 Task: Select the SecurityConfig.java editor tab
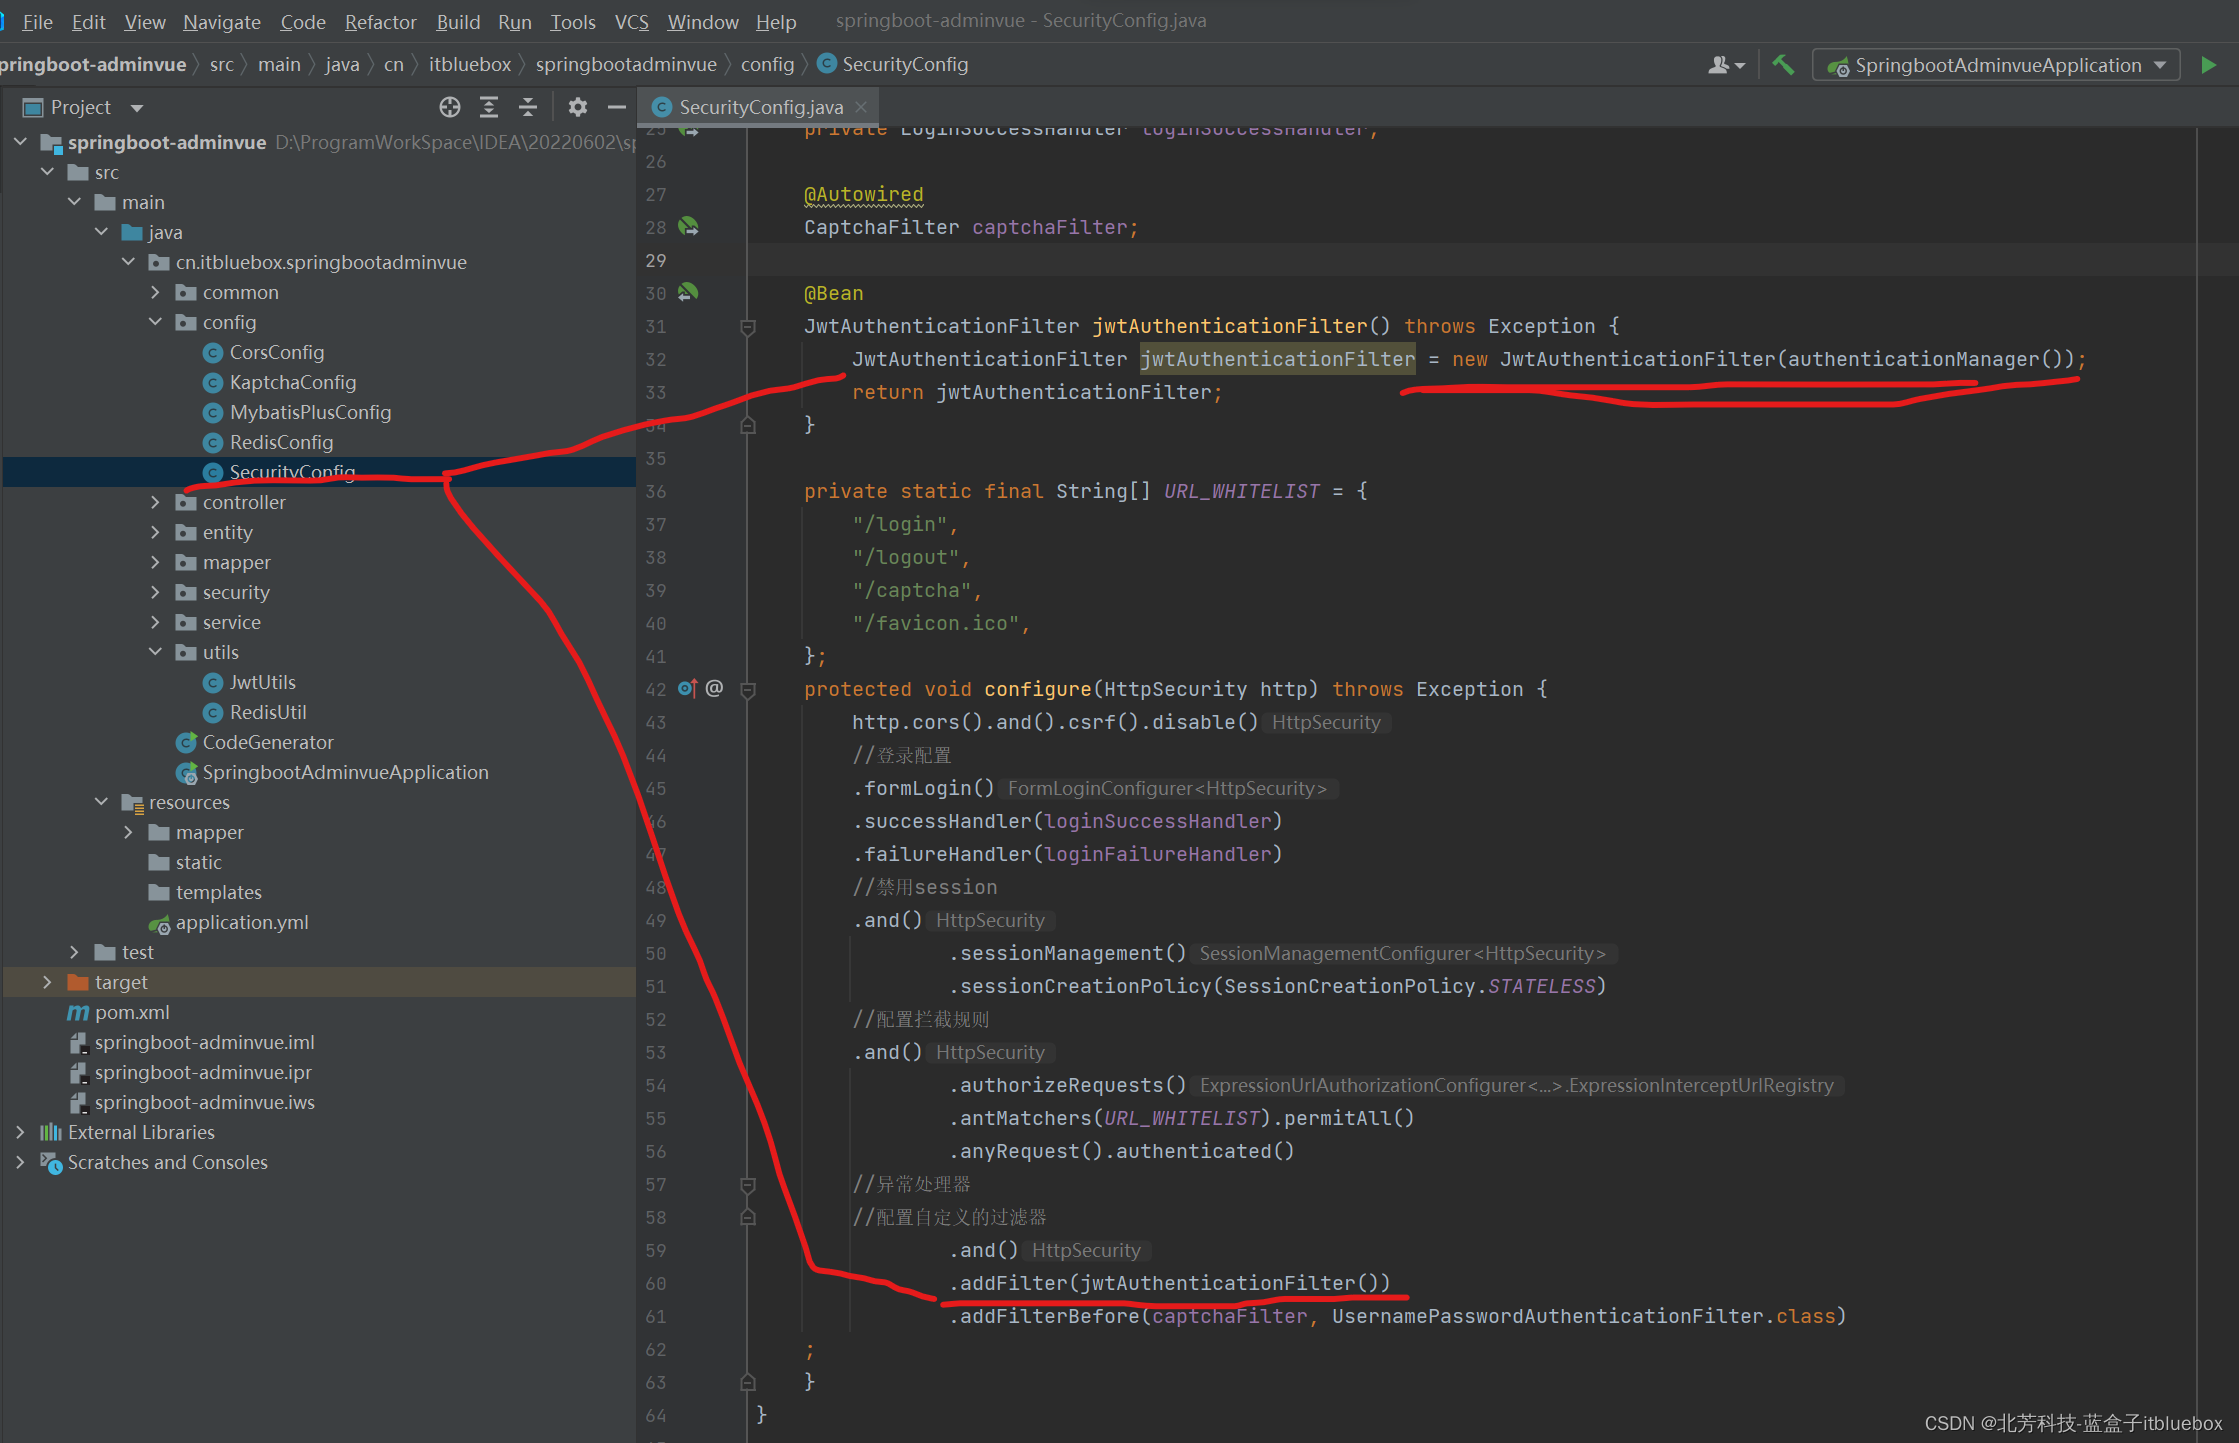(x=760, y=107)
